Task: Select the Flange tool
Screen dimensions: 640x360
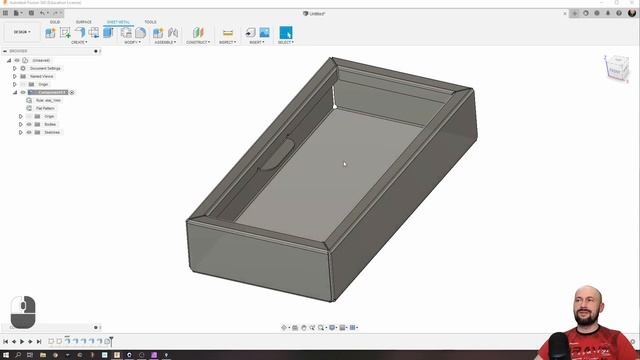Action: pos(80,33)
